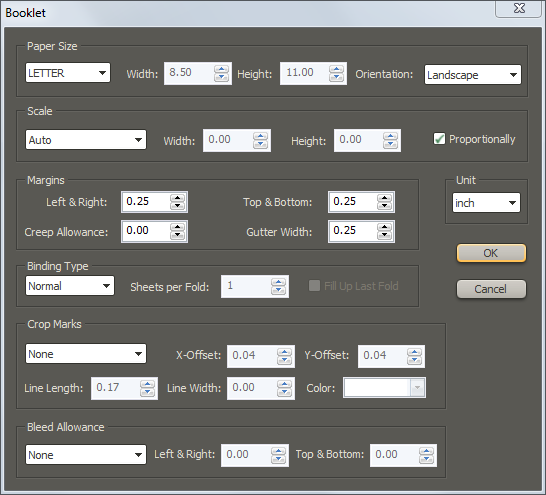Click the Paper Size Height field 11.00
The height and width of the screenshot is (495, 546).
[304, 73]
